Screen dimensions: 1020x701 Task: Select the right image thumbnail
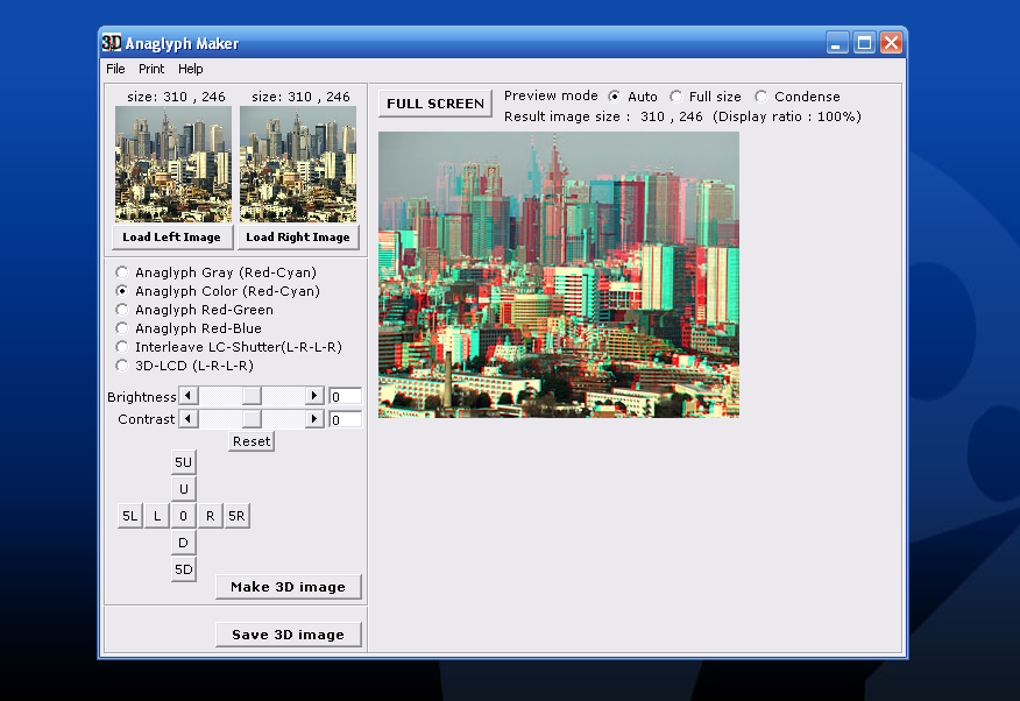tap(298, 165)
